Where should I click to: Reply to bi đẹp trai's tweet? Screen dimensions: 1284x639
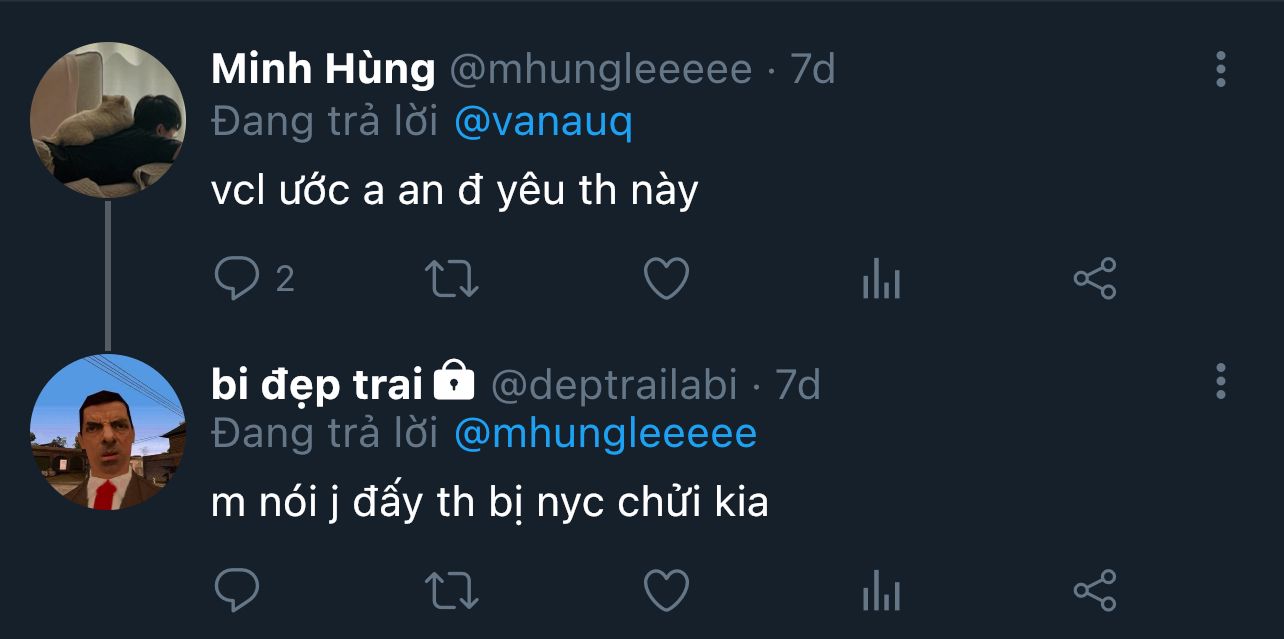point(237,590)
